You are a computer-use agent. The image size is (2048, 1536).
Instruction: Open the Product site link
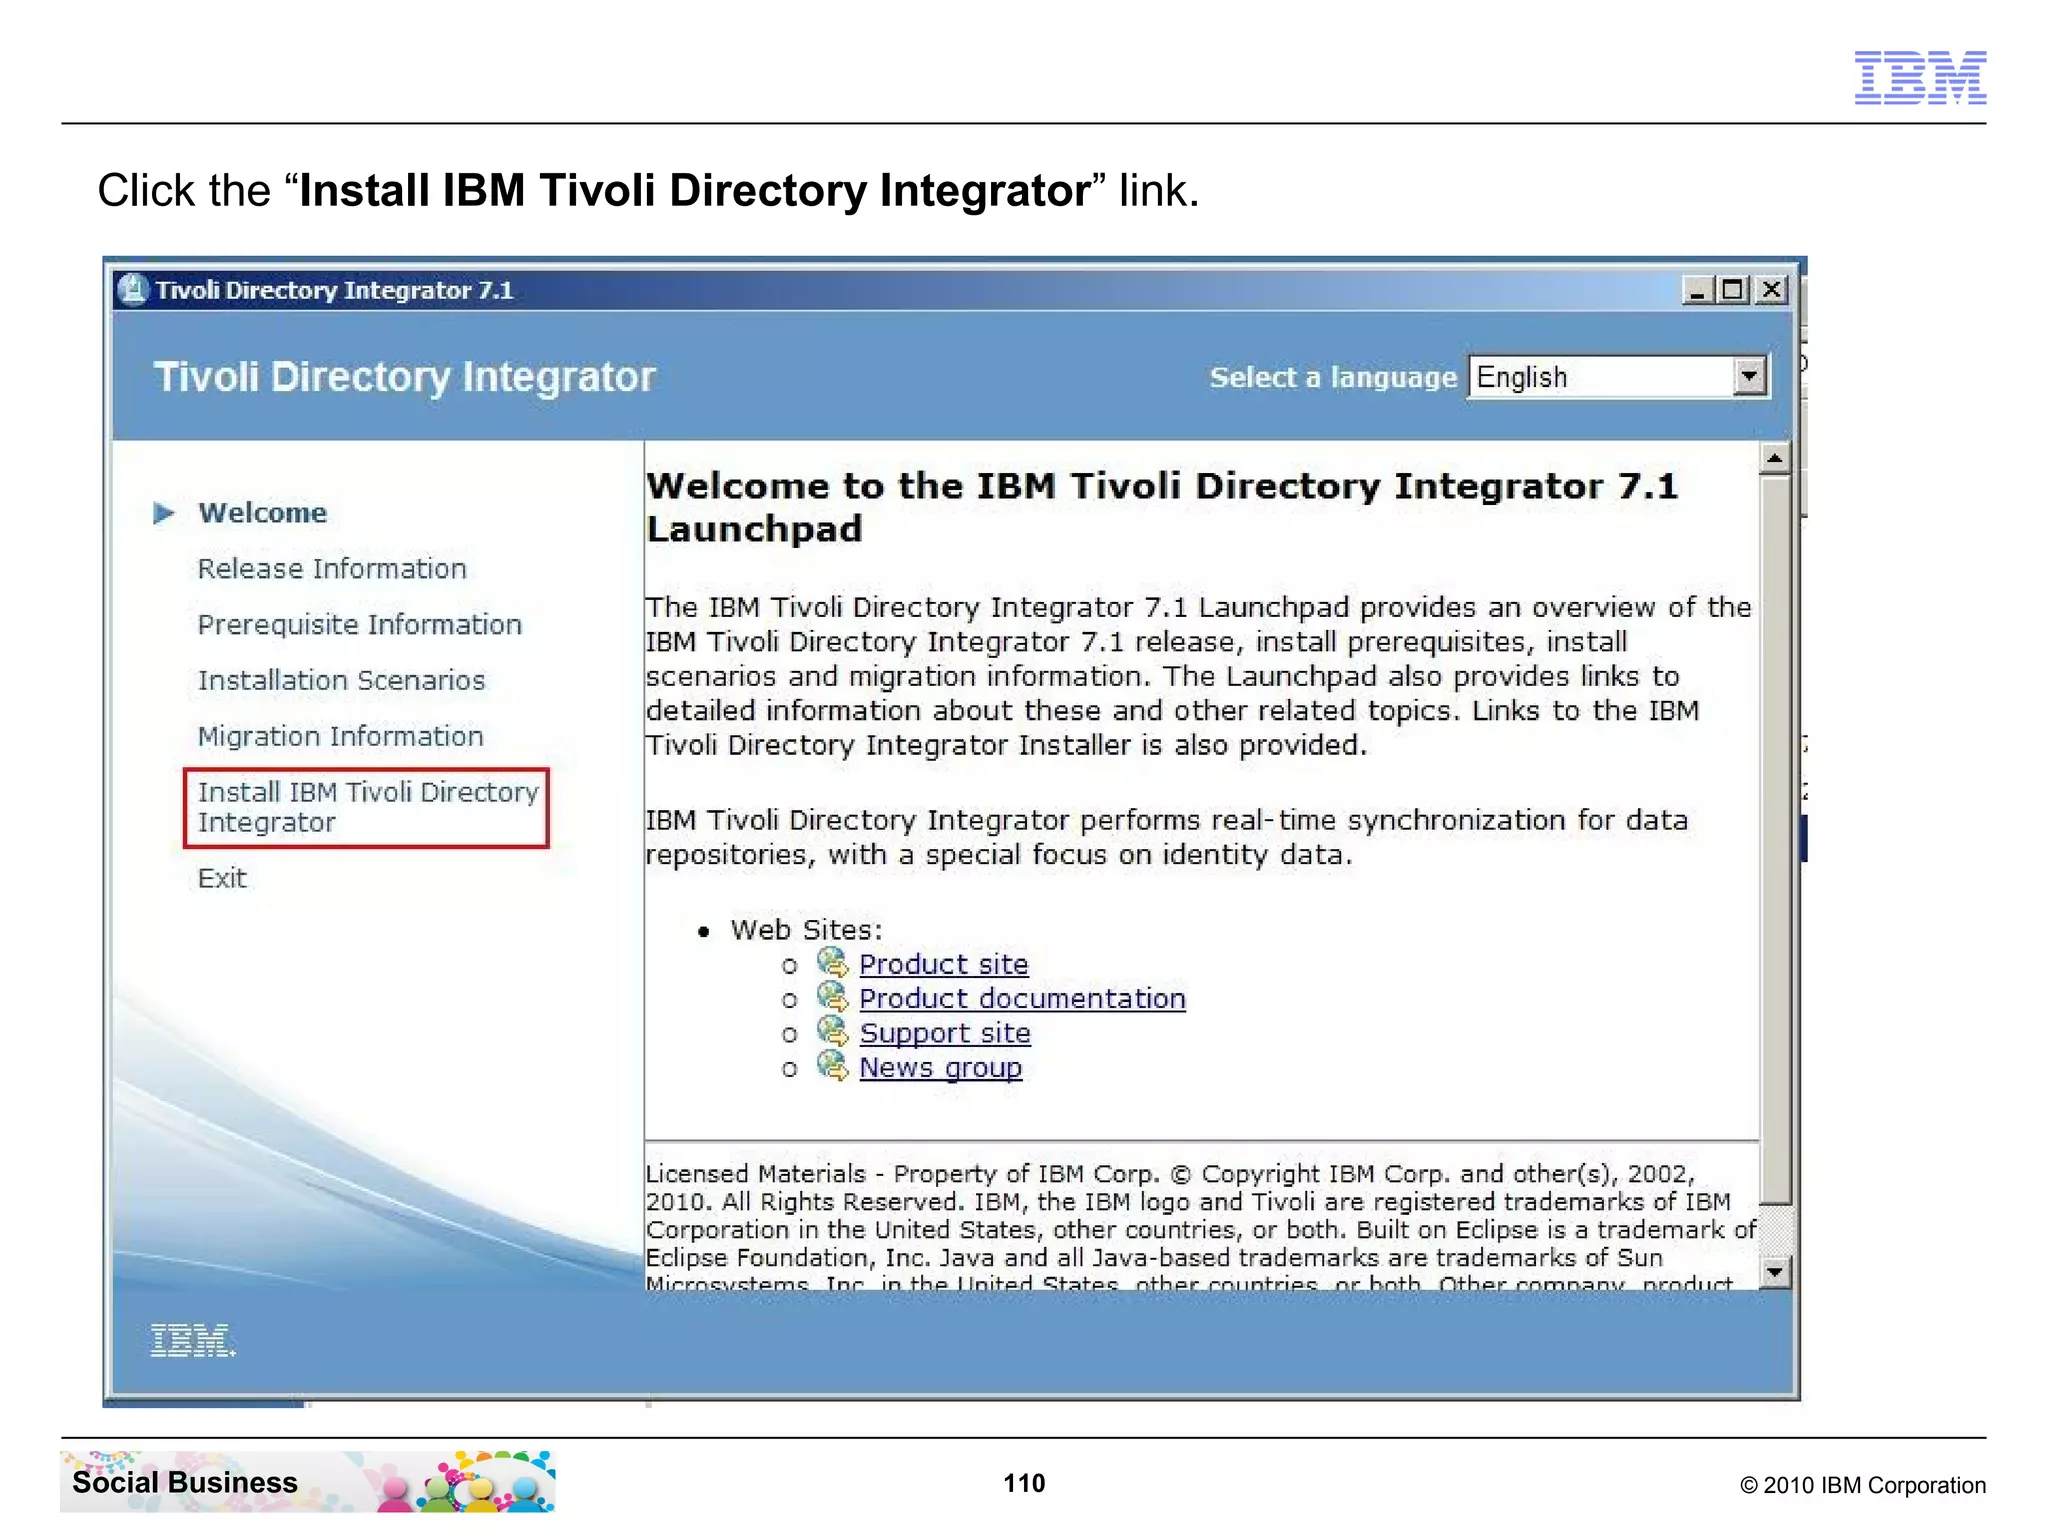pos(944,964)
